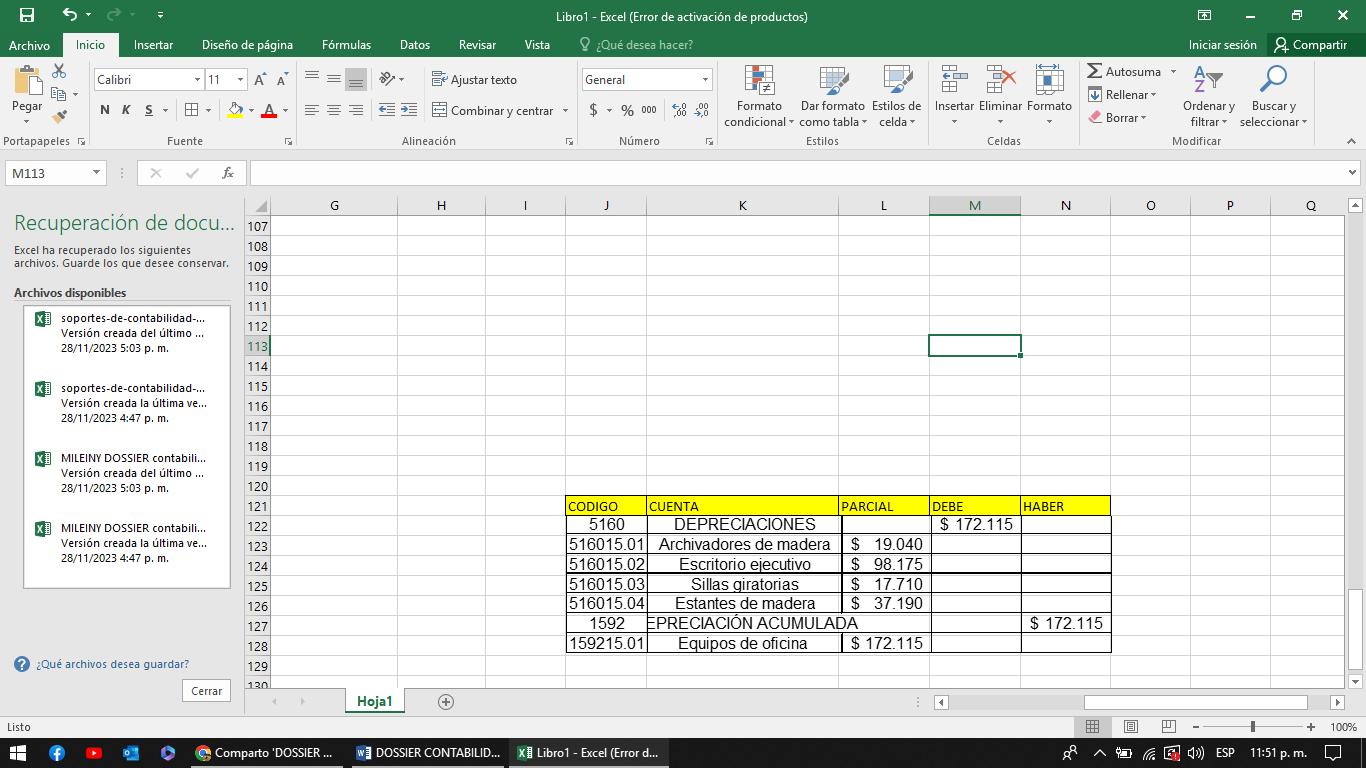This screenshot has width=1366, height=768.
Task: Open Estilos de celda gallery
Action: pos(896,96)
